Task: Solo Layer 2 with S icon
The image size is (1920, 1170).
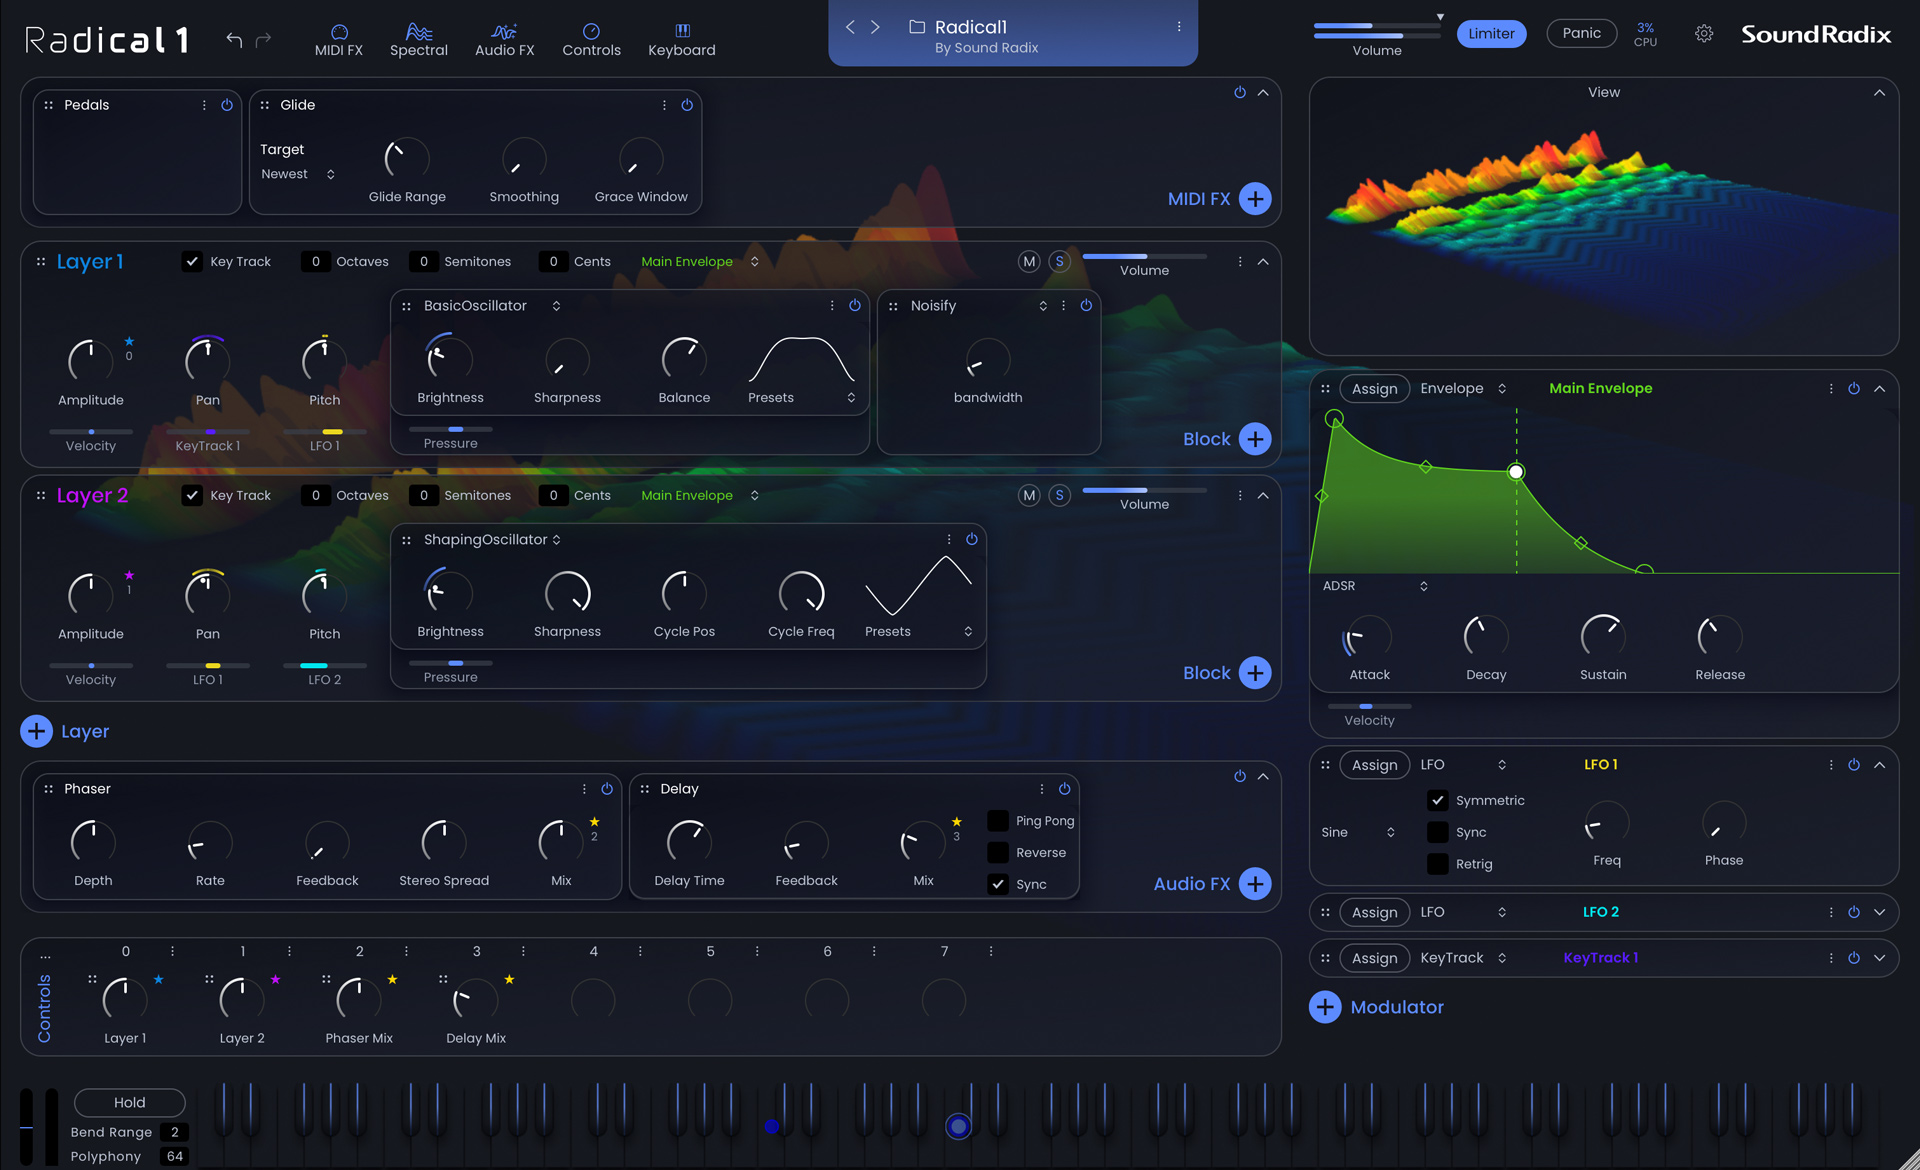Action: (x=1060, y=495)
